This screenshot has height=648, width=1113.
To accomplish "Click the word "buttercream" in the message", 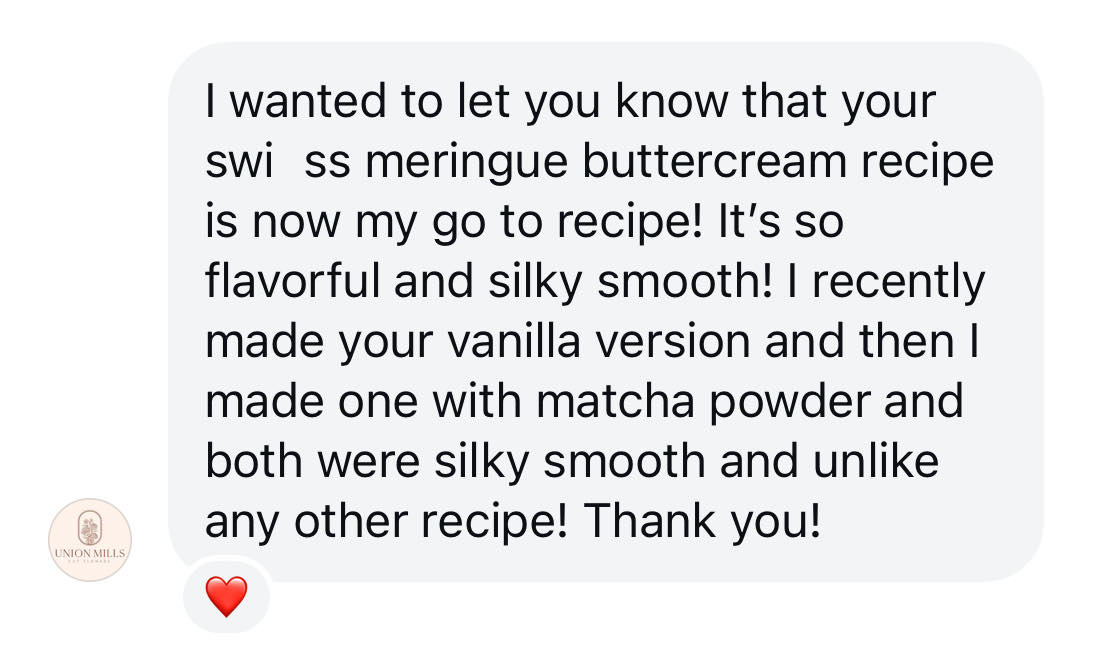I will 715,161.
